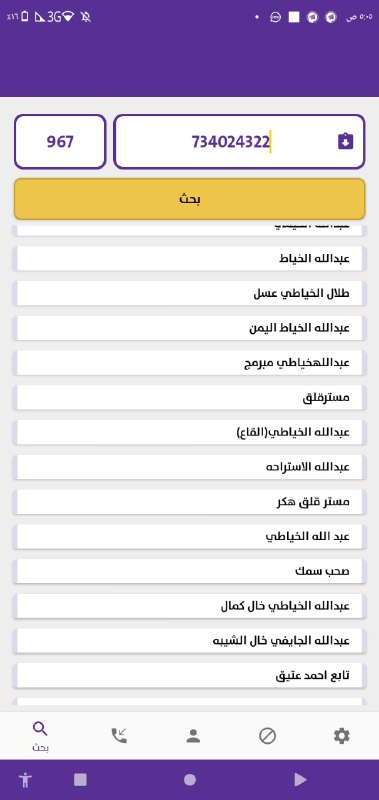Viewport: 379px width, 800px height.
Task: Select result مستر قلق هكر
Action: [188, 502]
